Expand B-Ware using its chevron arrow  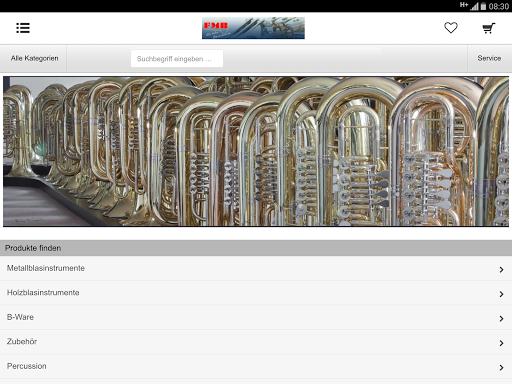(501, 319)
